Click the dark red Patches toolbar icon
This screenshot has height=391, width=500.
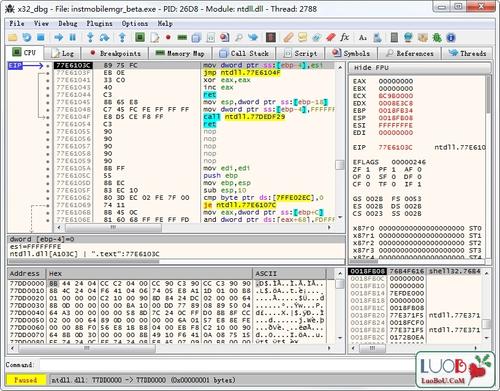click(x=271, y=37)
